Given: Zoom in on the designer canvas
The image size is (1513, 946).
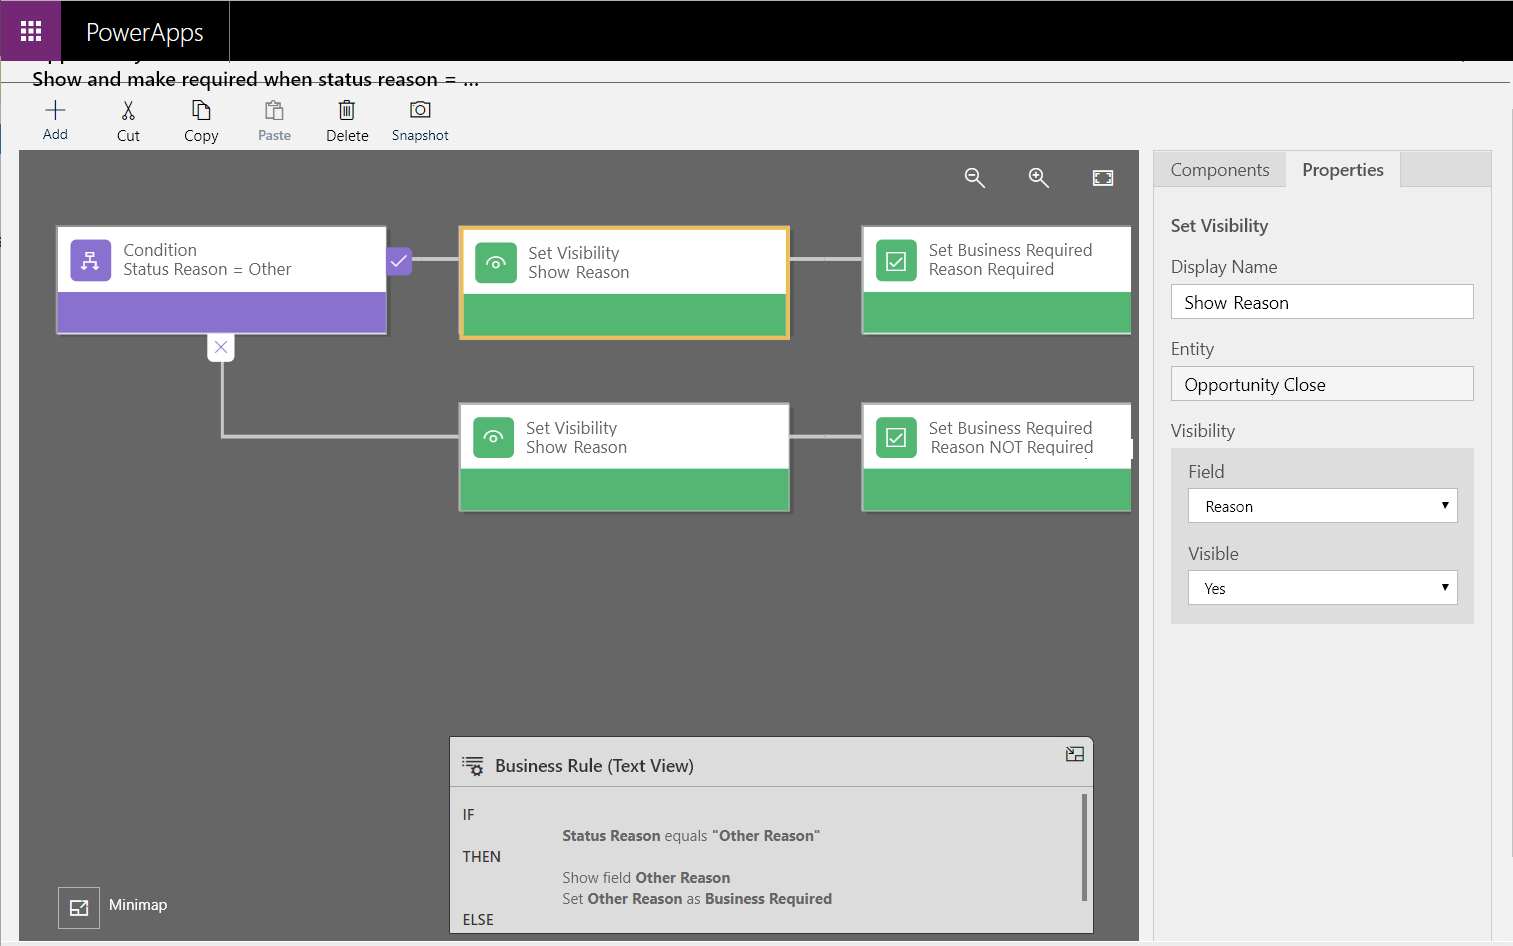Looking at the screenshot, I should (x=1039, y=178).
